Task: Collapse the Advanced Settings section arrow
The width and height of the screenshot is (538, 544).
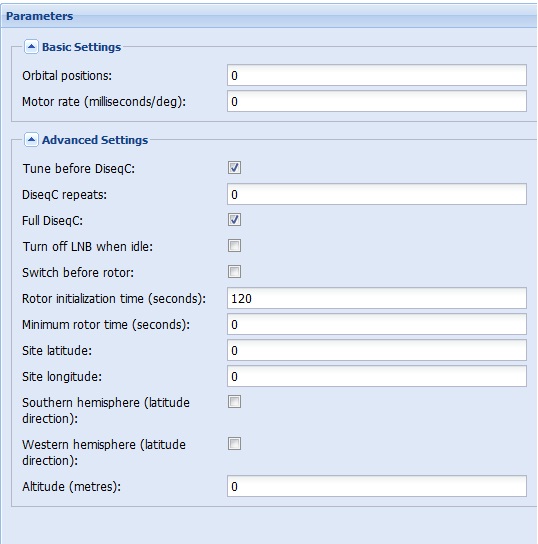Action: [31, 139]
